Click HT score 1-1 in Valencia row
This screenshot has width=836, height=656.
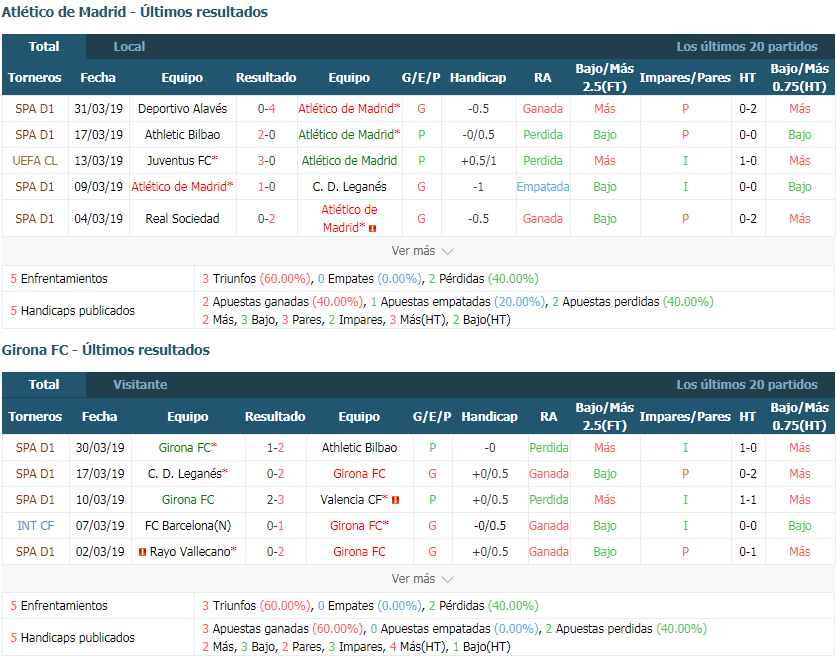click(x=747, y=500)
